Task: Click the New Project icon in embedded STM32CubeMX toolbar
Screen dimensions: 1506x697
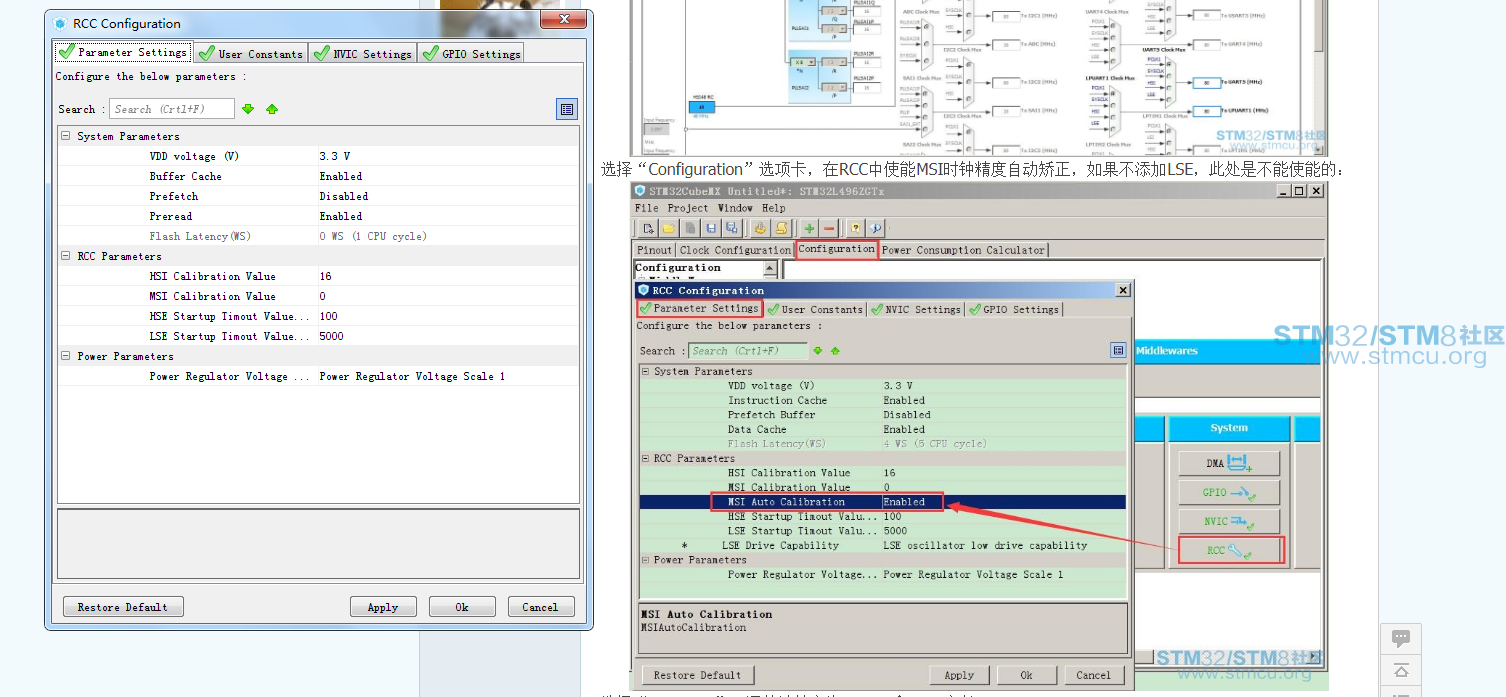Action: point(648,228)
